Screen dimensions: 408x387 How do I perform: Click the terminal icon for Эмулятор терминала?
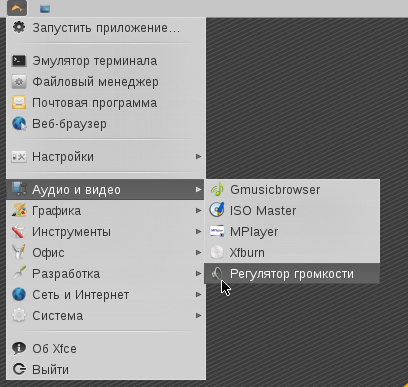pyautogui.click(x=19, y=61)
